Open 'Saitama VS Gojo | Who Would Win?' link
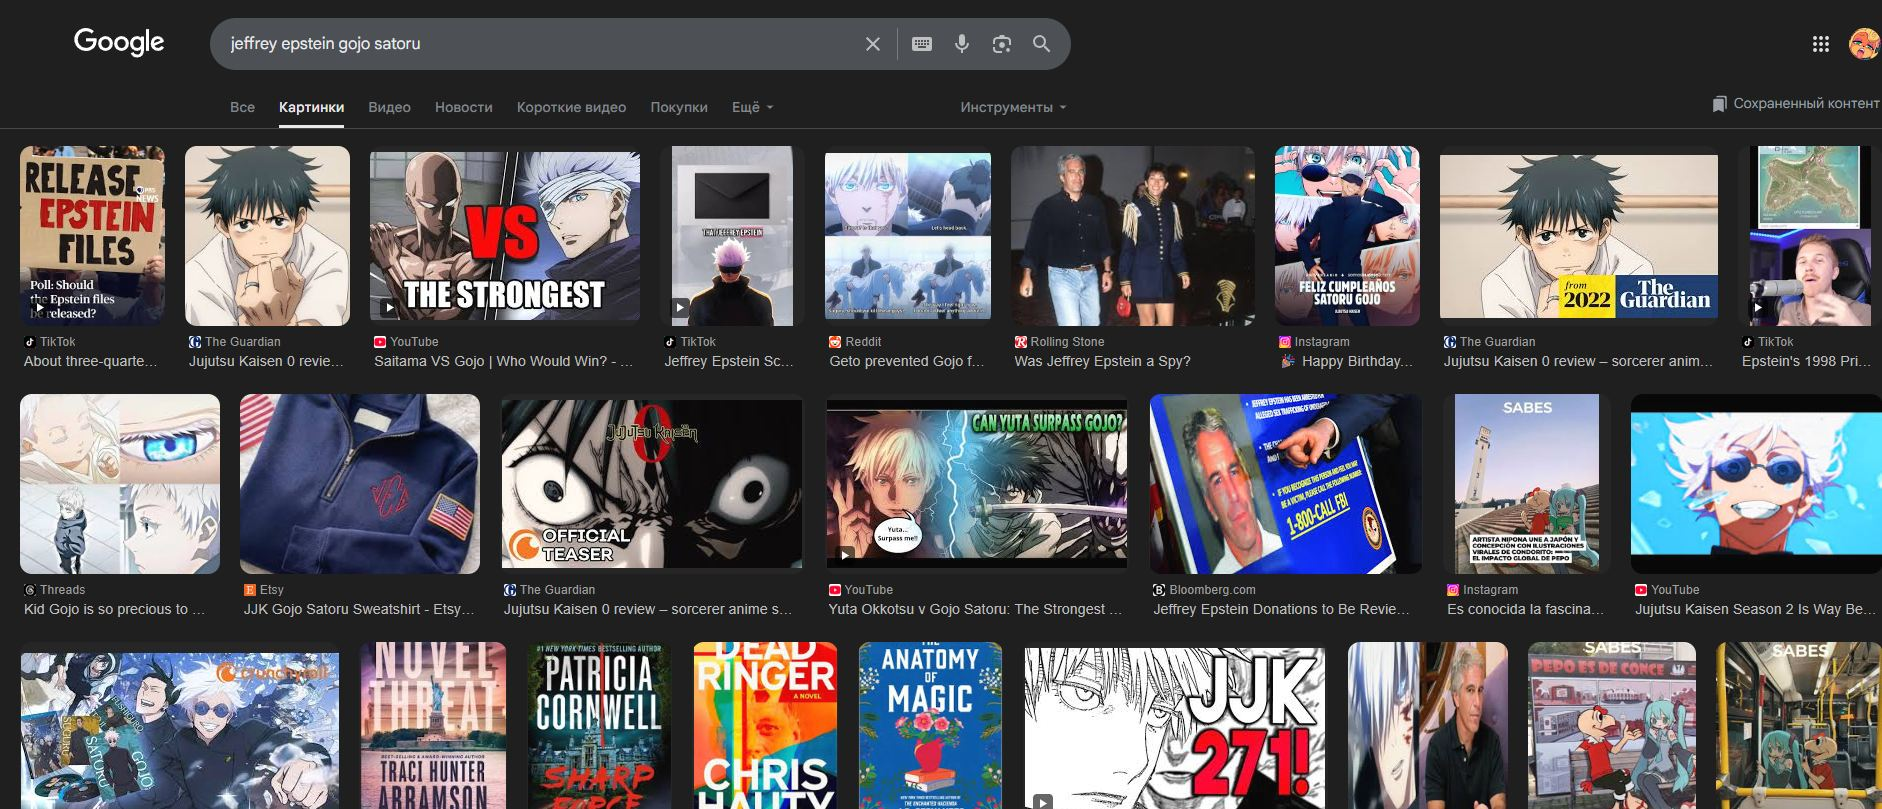Screen dimensions: 1882x809 503,361
